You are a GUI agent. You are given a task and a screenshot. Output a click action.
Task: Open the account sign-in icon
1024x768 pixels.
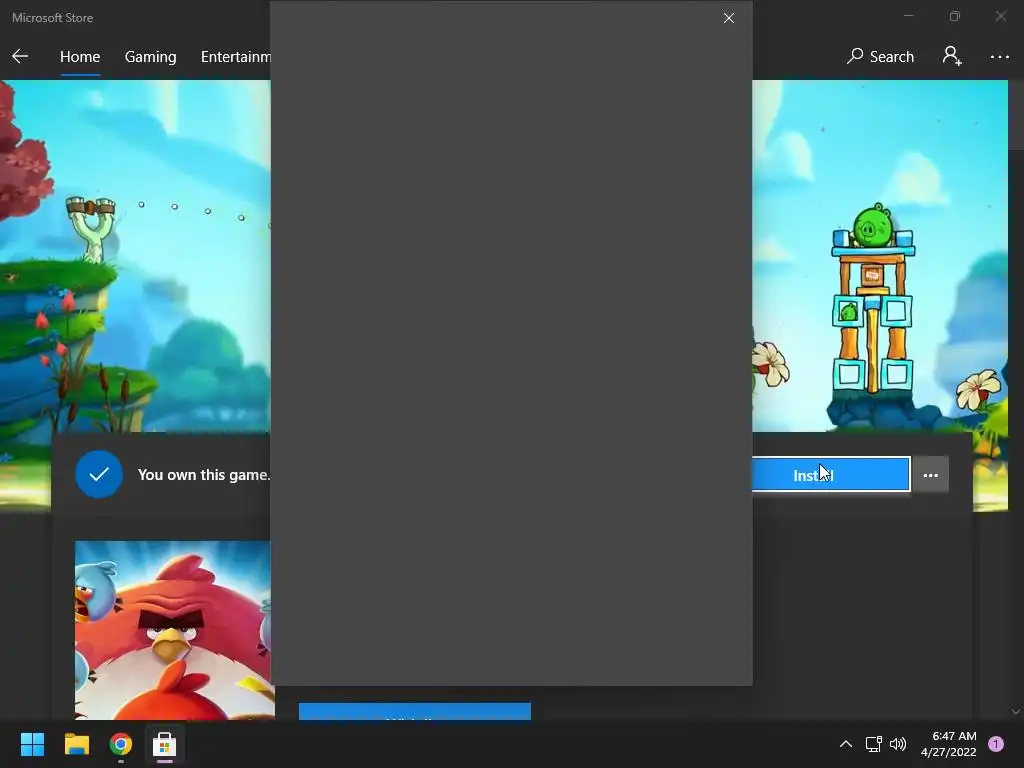(x=952, y=56)
